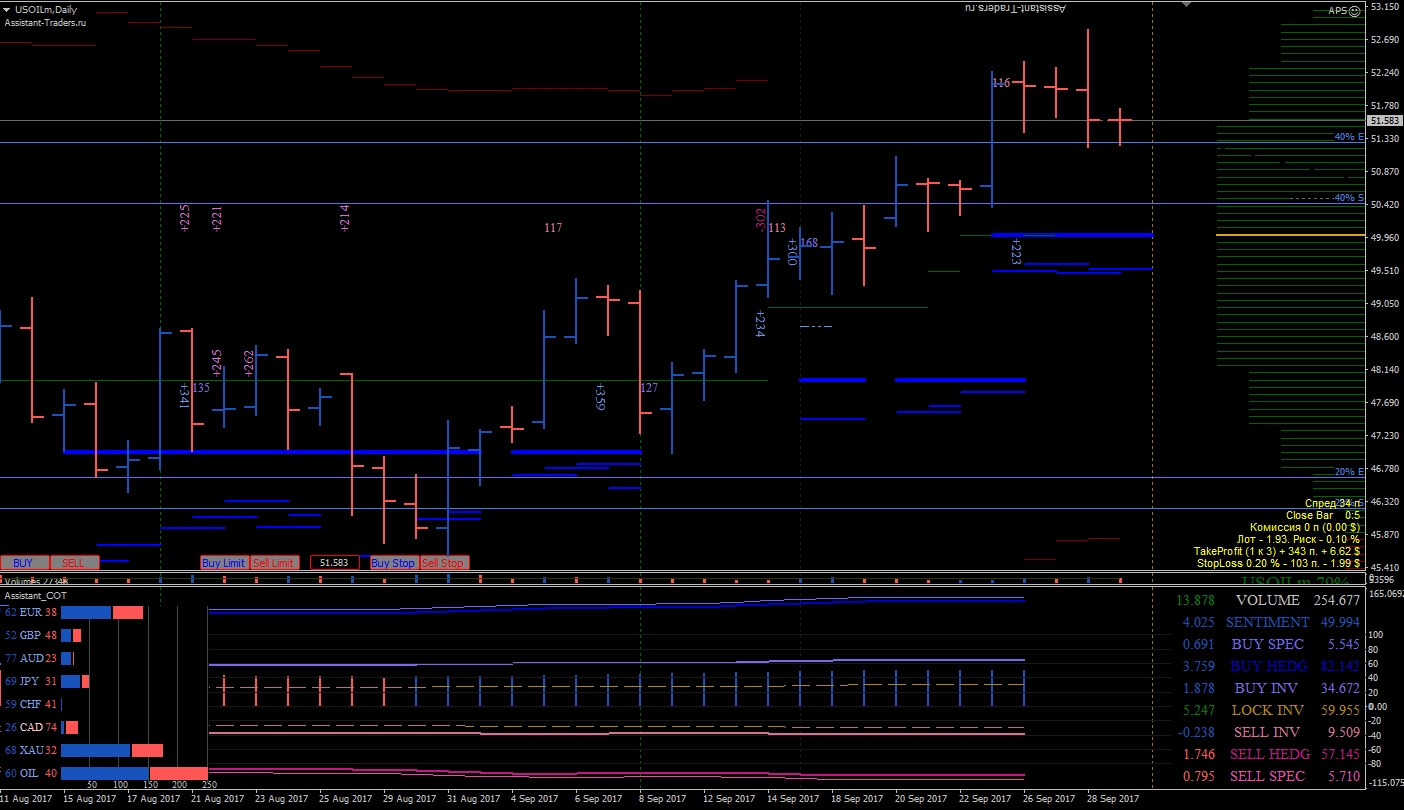Click the 49.994 sentiment value

(x=1340, y=622)
